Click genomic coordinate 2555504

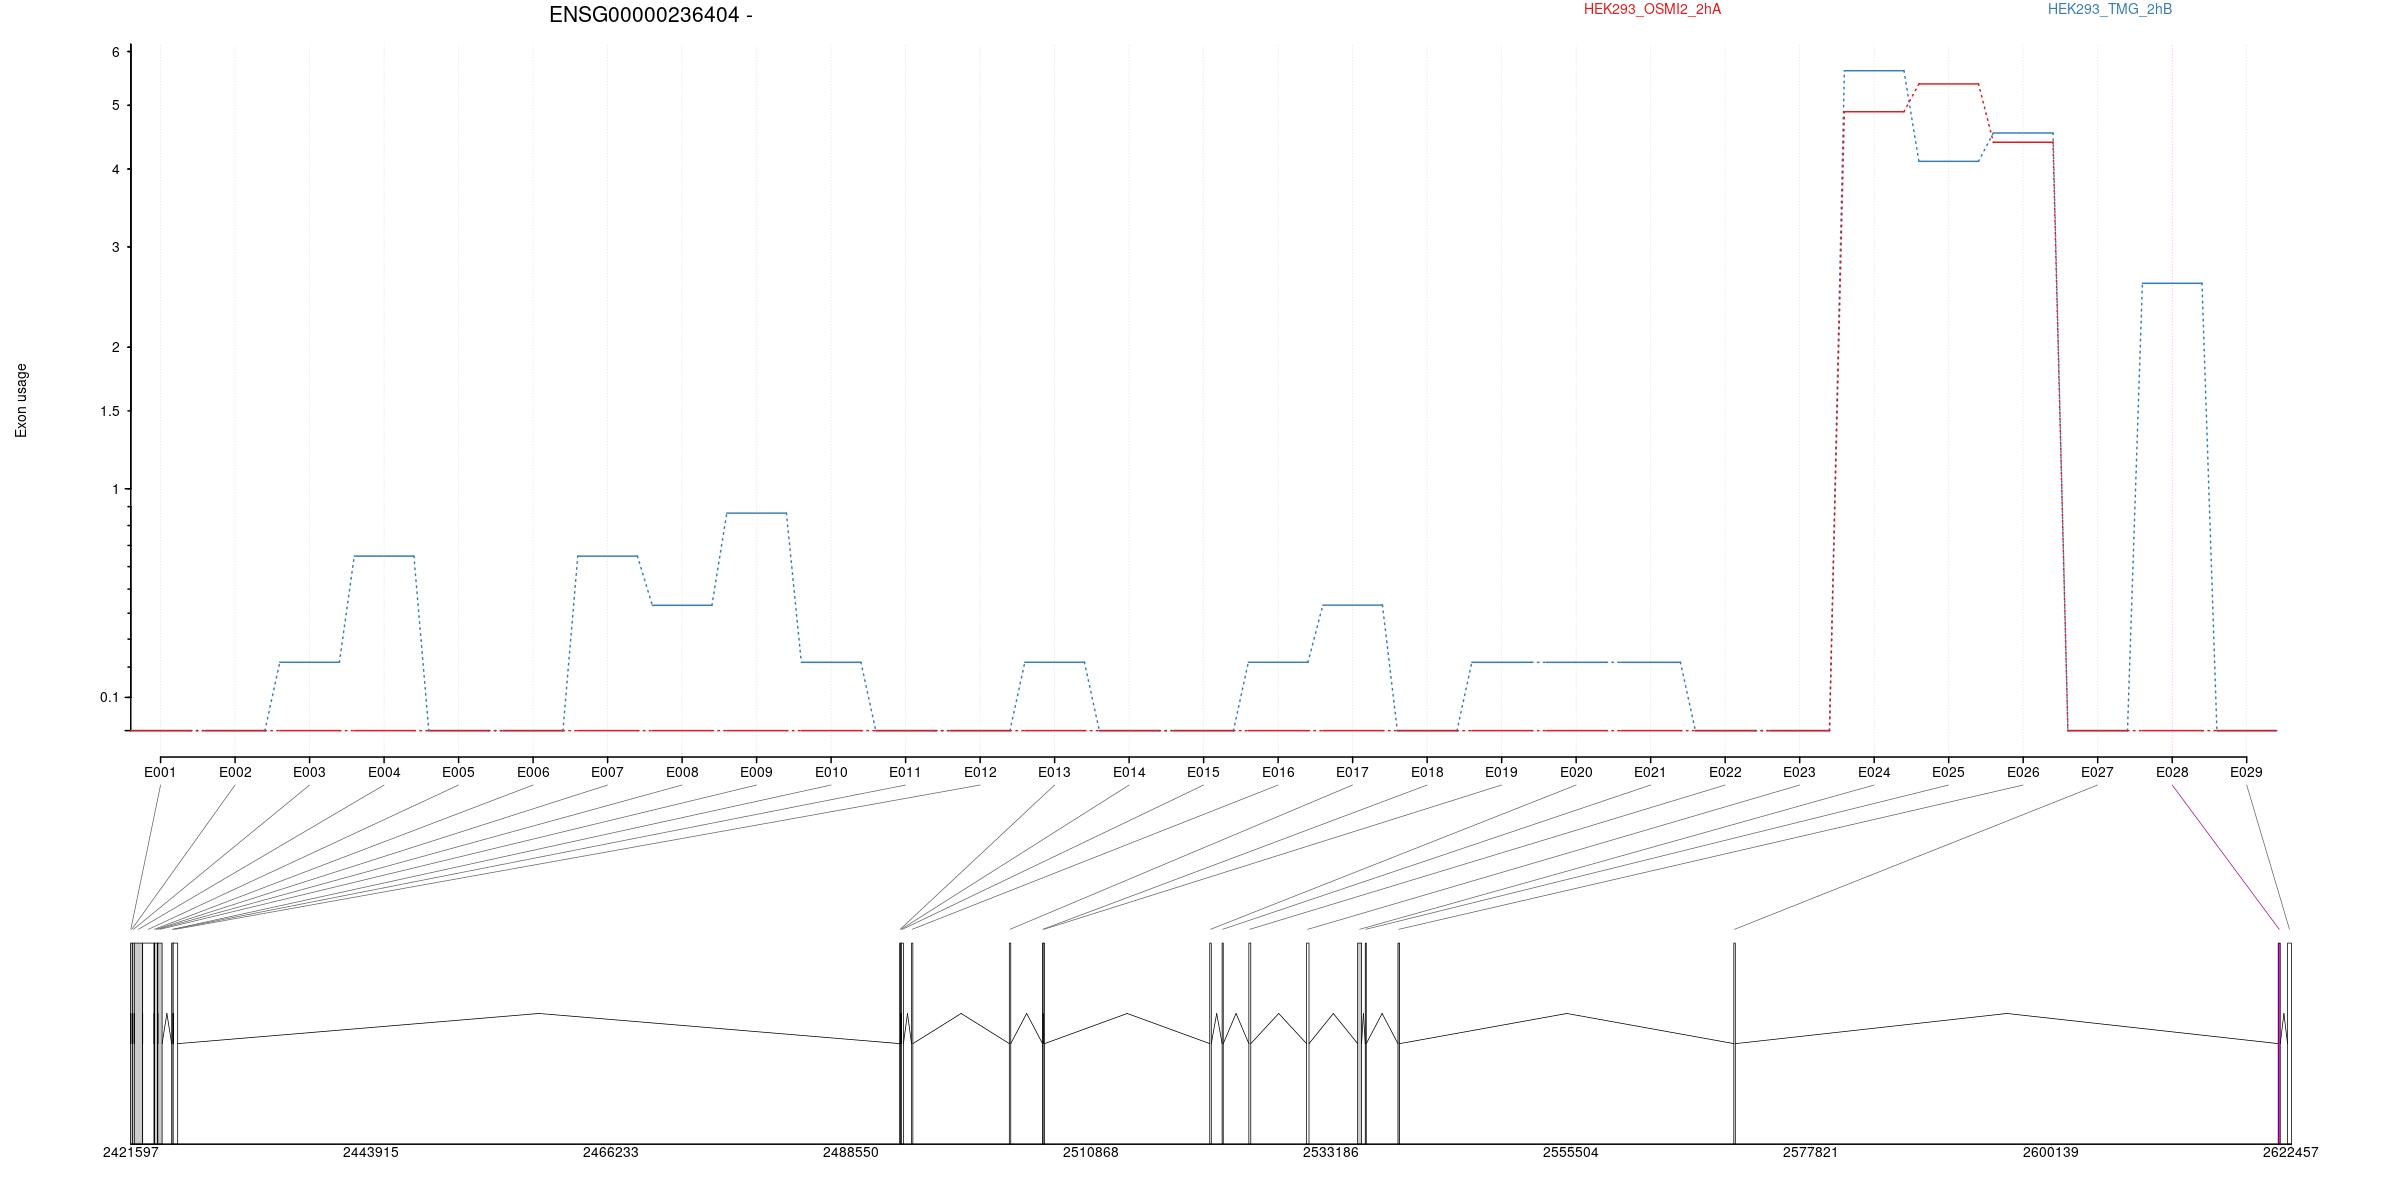click(x=1571, y=1152)
